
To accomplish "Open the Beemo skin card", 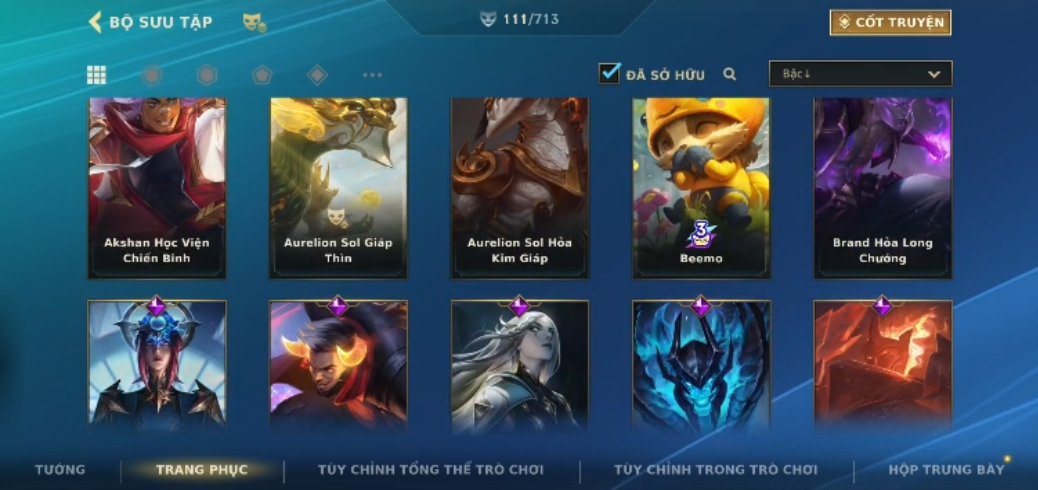I will pyautogui.click(x=701, y=188).
